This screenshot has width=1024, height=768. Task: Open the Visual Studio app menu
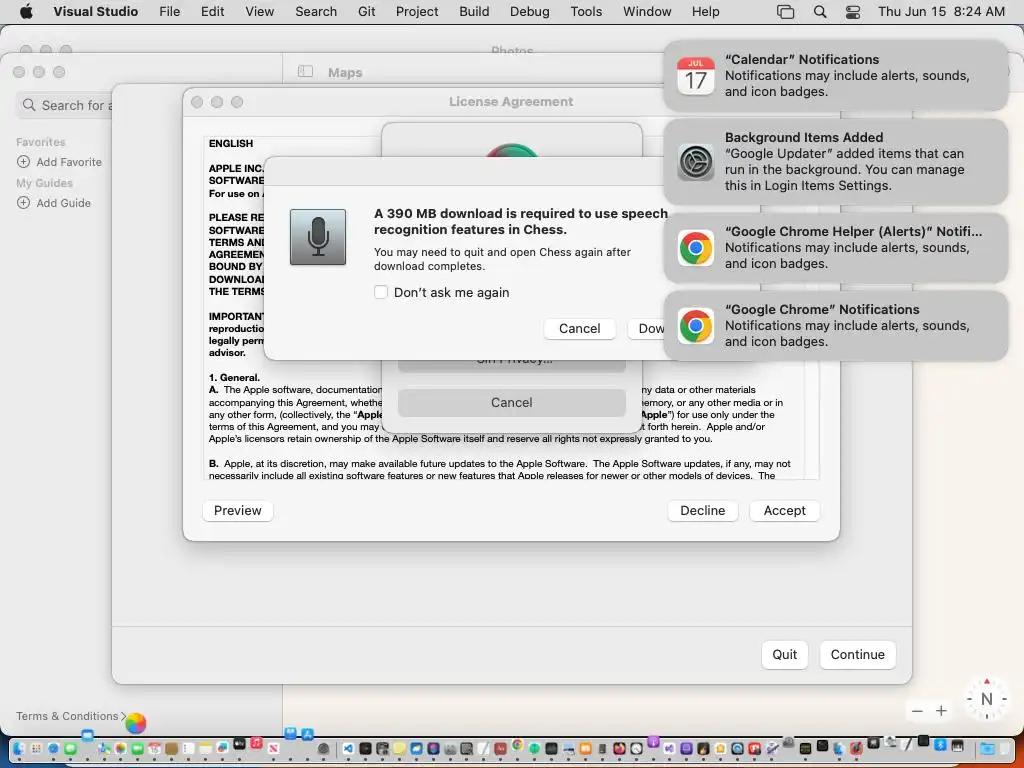click(95, 12)
